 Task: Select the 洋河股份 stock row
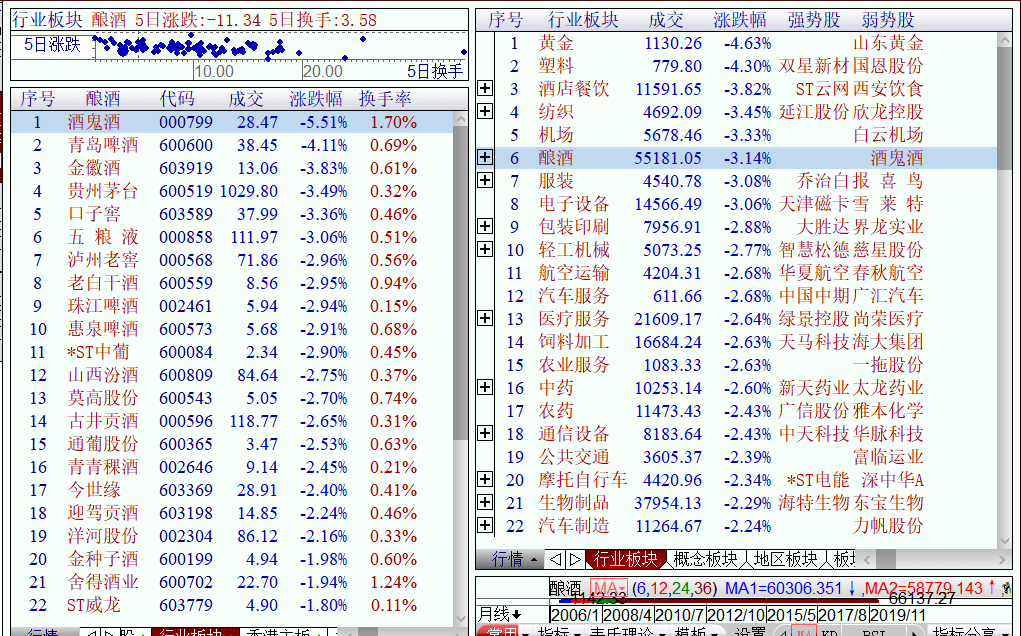(232, 536)
